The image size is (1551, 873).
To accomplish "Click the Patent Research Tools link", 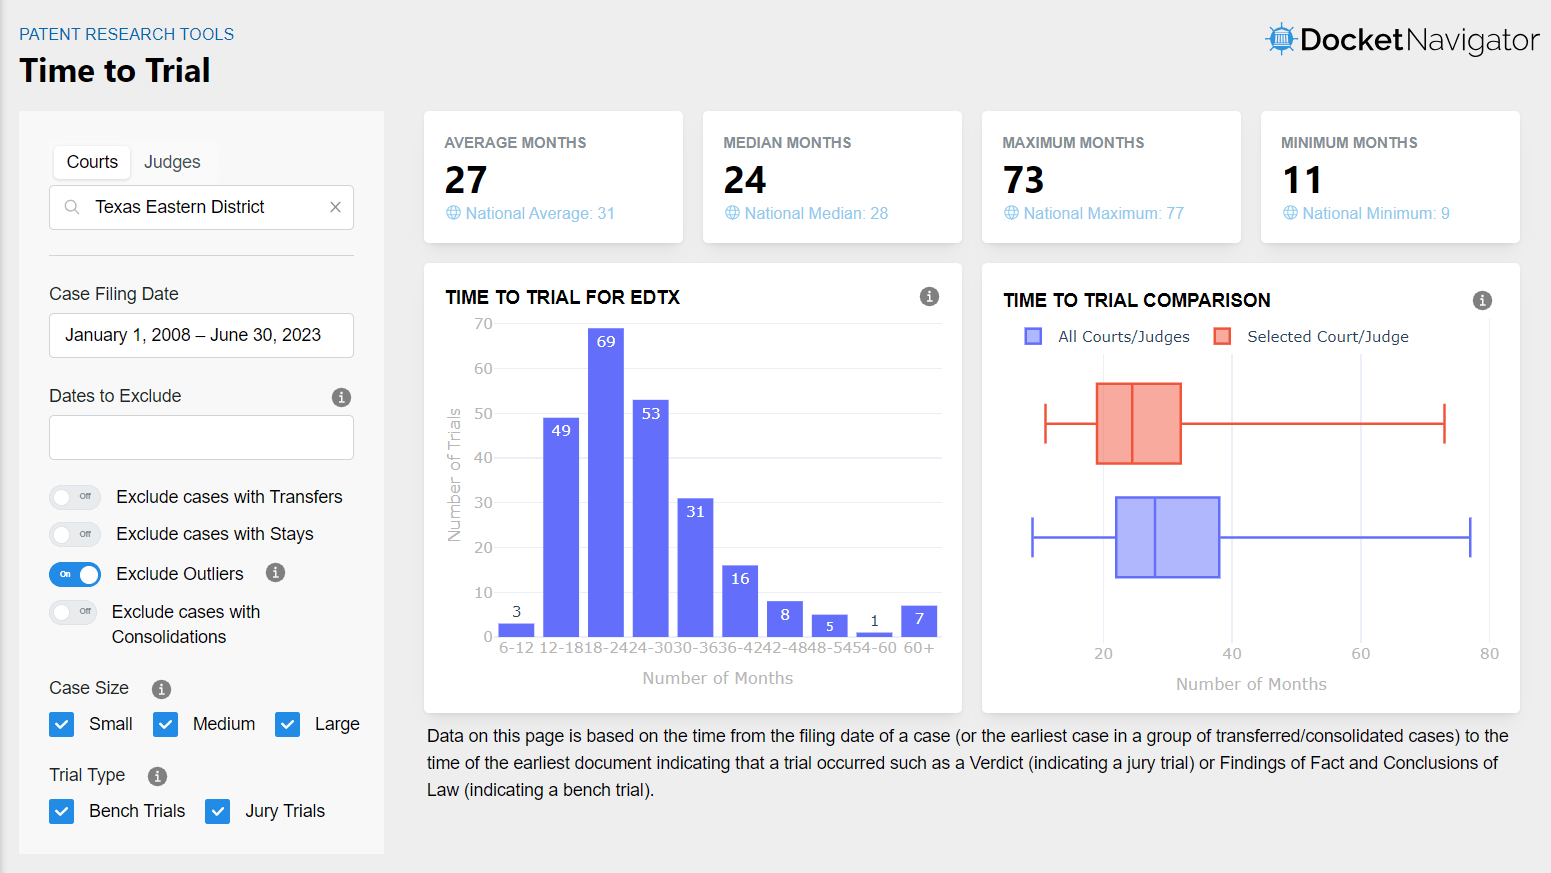I will (127, 34).
